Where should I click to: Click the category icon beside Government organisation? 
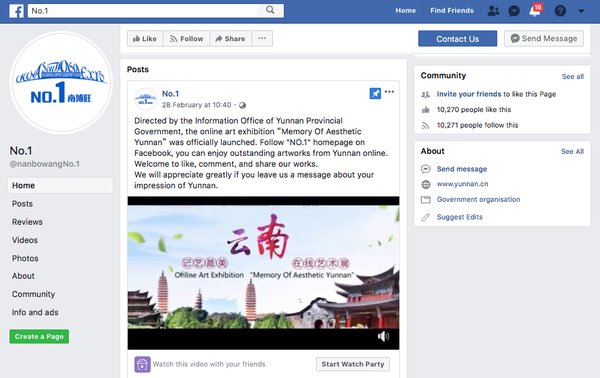(x=426, y=200)
